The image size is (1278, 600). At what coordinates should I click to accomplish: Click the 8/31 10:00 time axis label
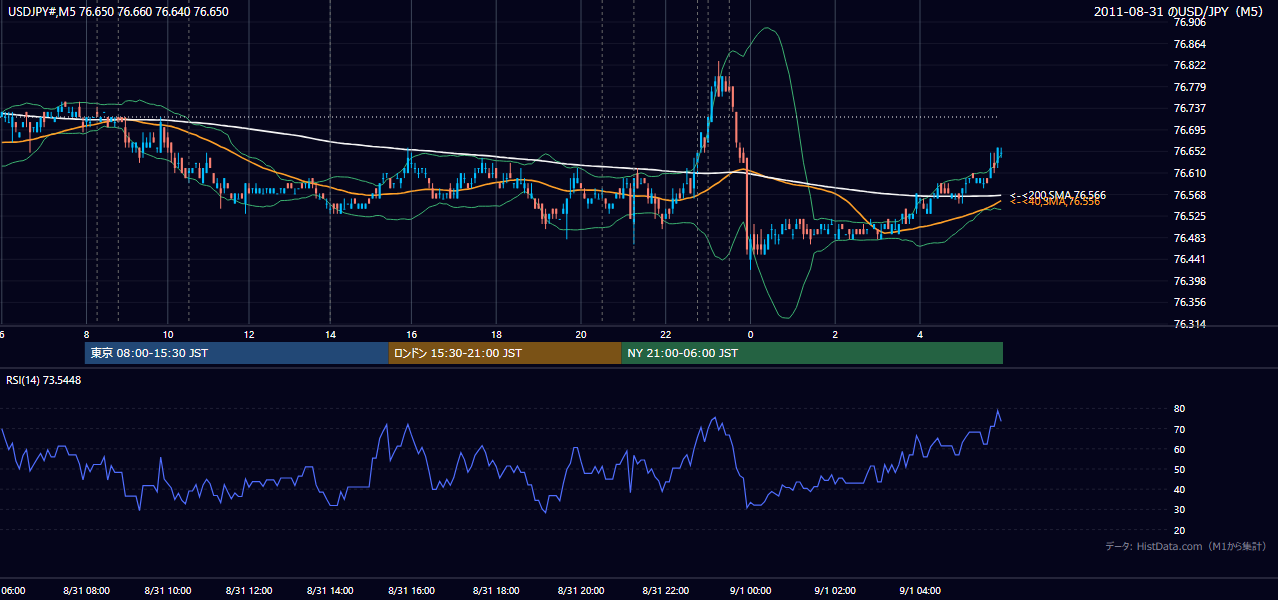point(168,591)
